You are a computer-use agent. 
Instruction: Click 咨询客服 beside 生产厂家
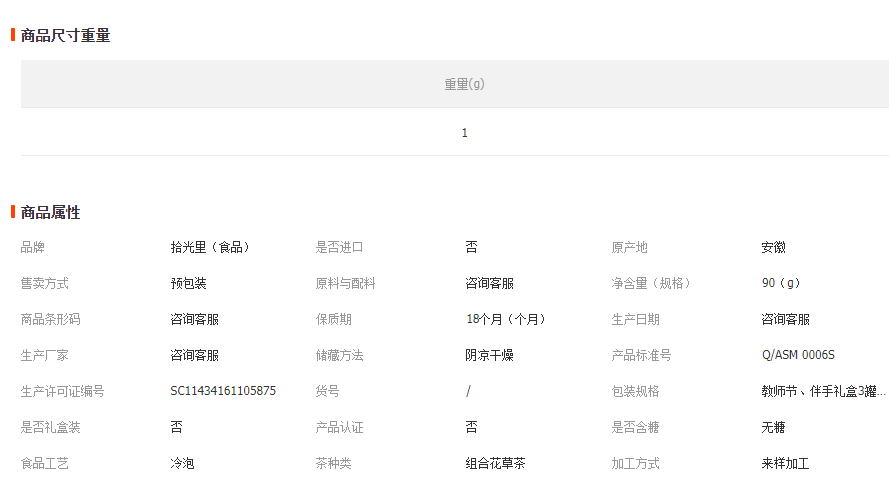tap(194, 355)
